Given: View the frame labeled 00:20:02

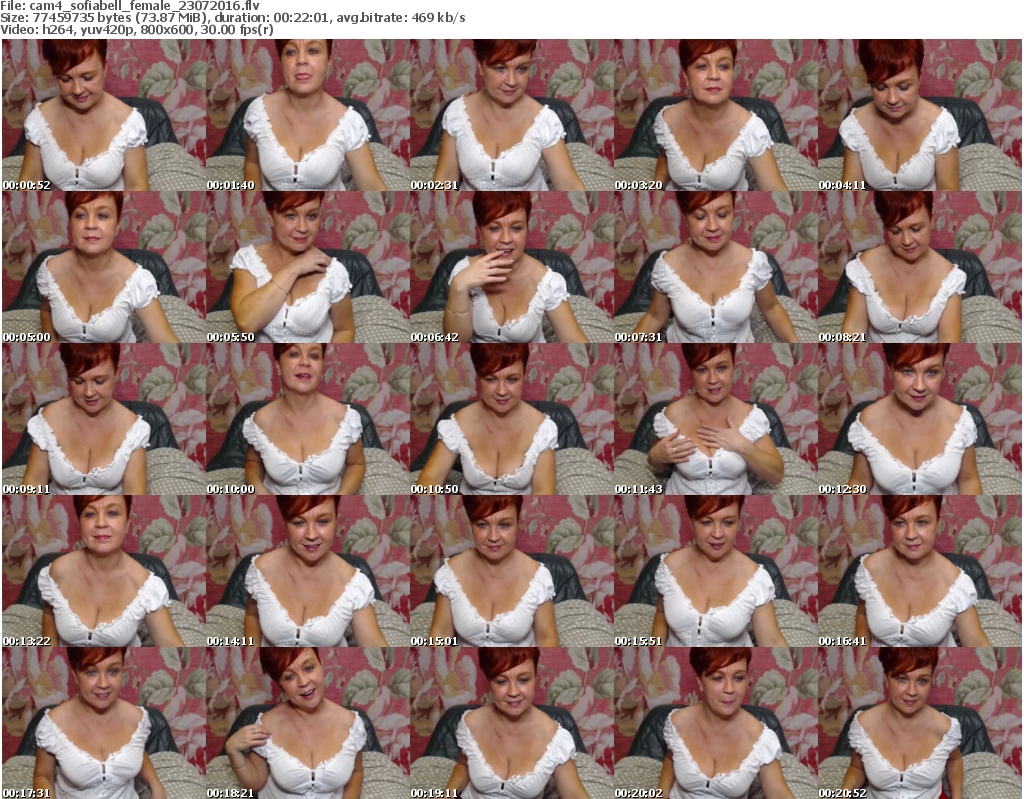Looking at the screenshot, I should coord(716,723).
